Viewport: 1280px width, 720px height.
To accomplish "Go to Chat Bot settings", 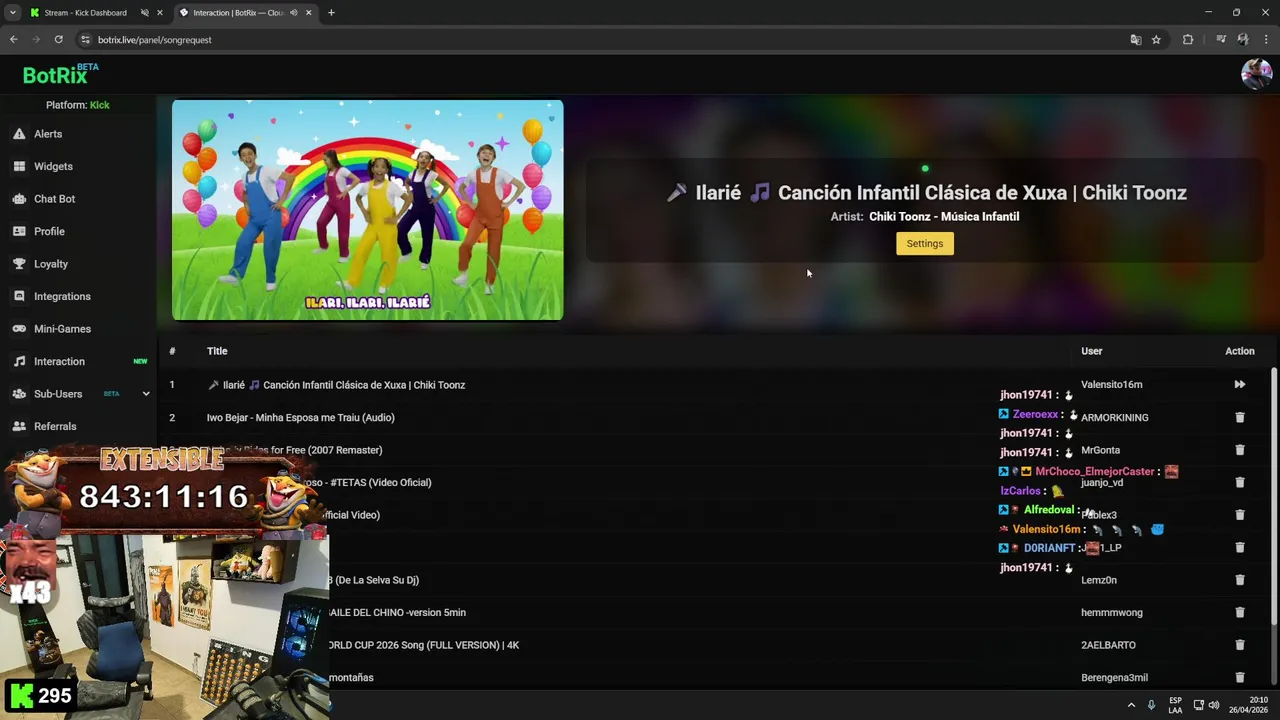I will (54, 199).
